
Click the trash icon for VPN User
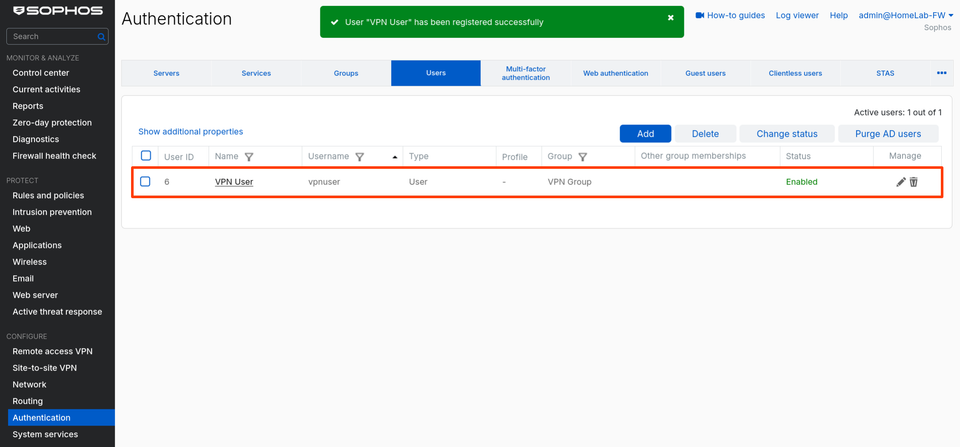pyautogui.click(x=913, y=182)
